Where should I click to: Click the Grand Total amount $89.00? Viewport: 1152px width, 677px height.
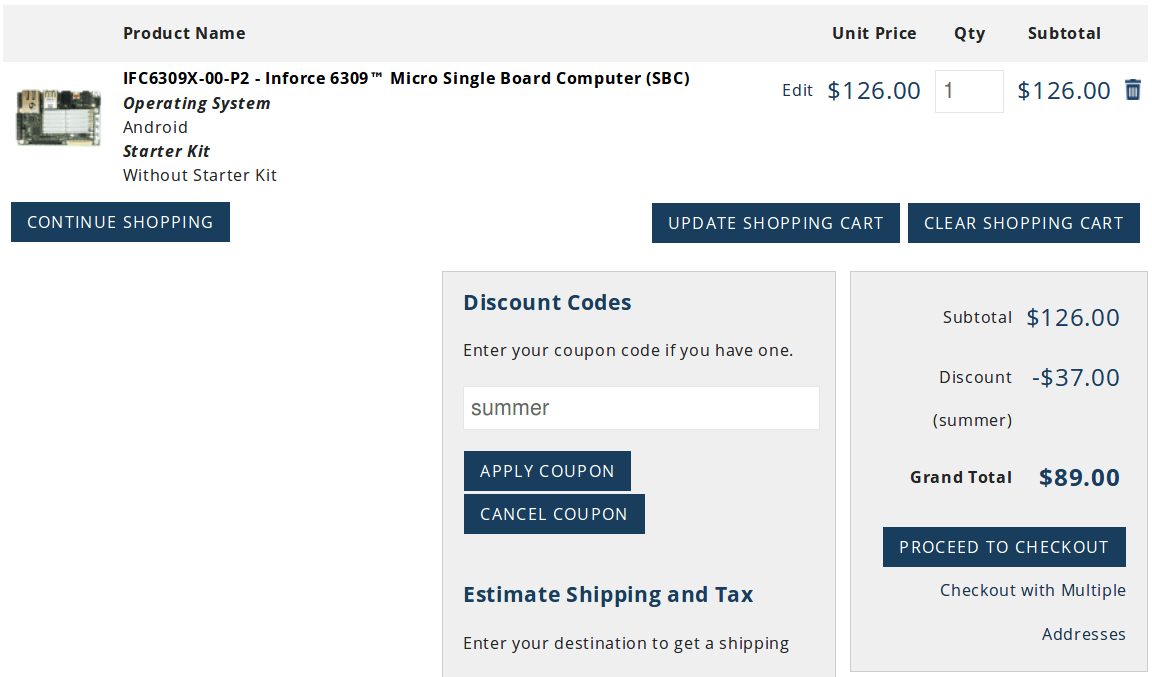[1079, 478]
